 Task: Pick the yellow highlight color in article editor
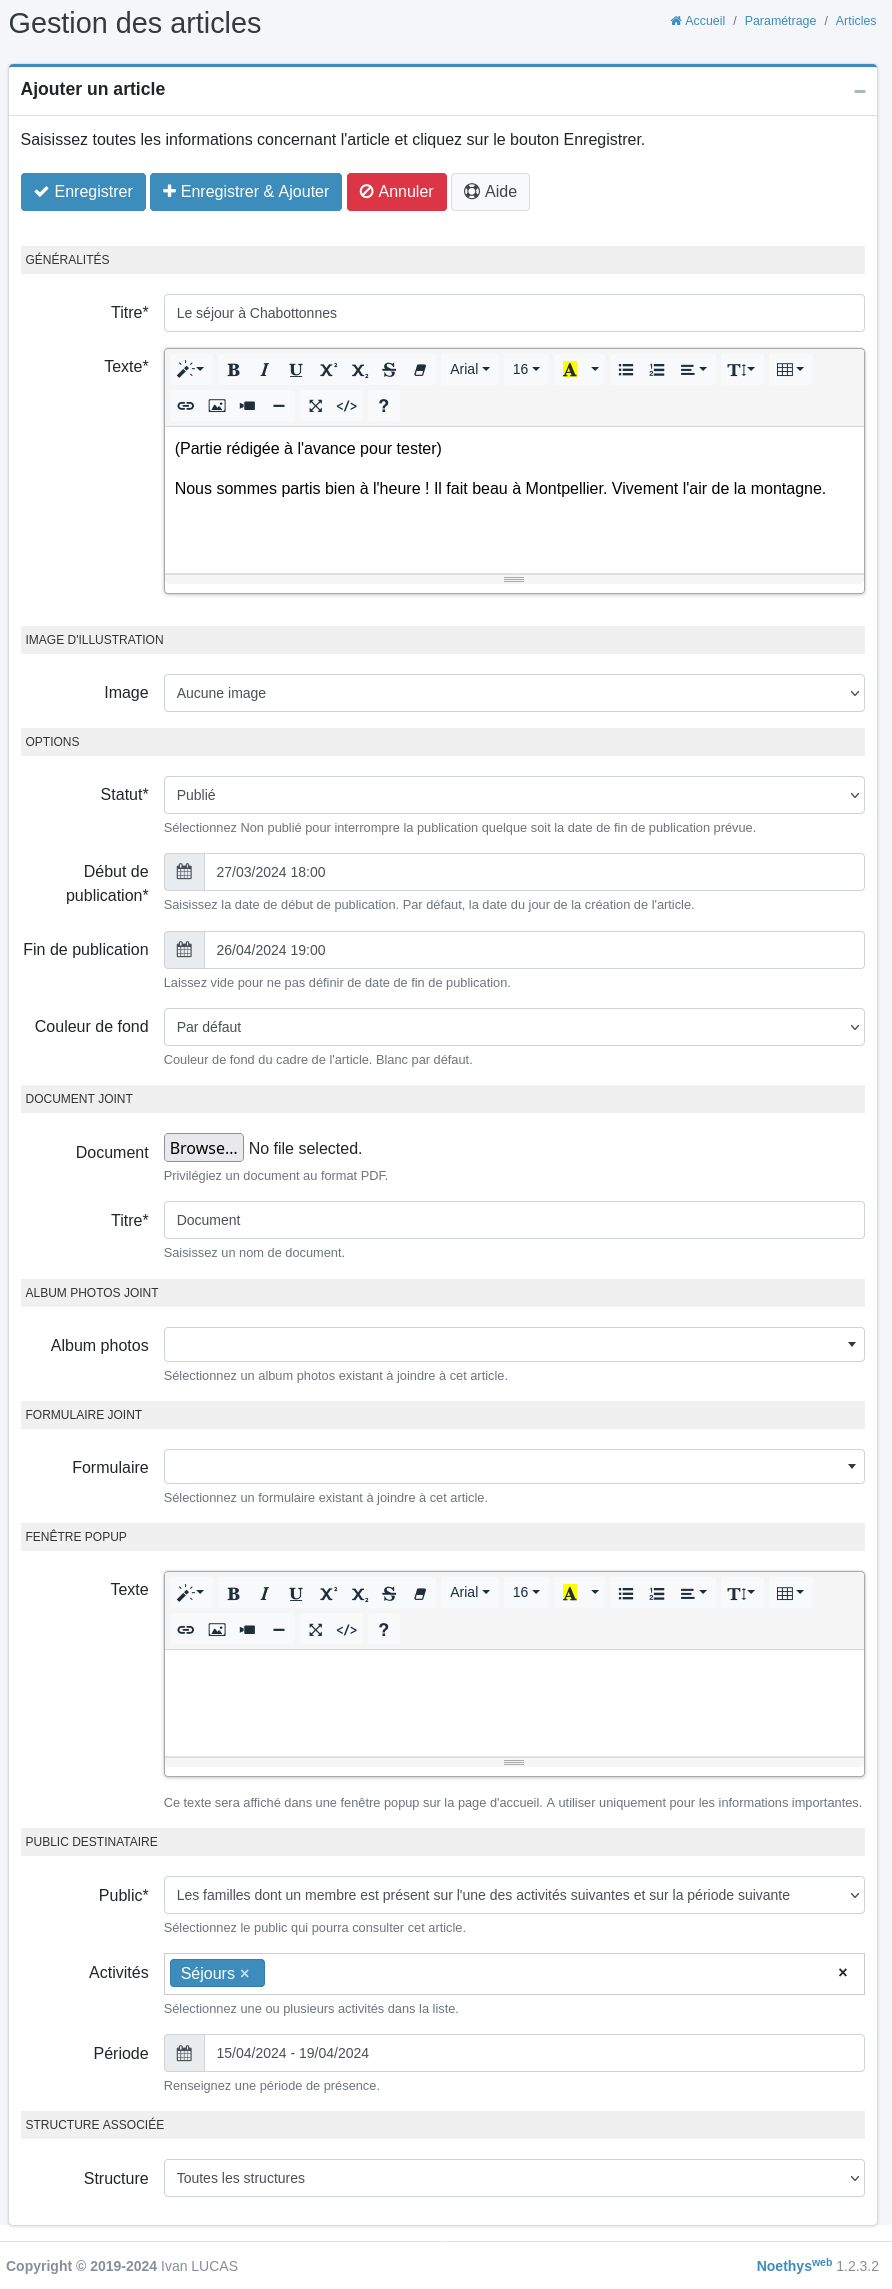(x=570, y=370)
